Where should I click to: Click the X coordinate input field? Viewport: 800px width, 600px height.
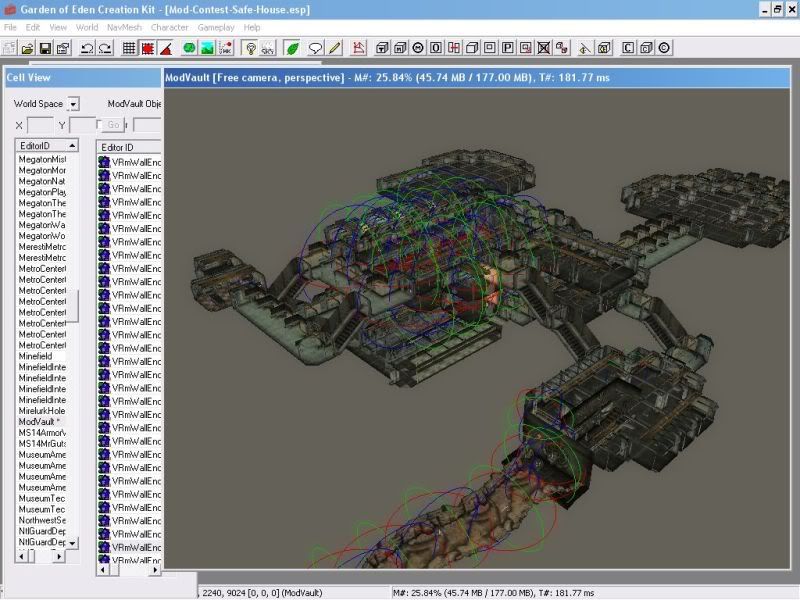click(x=40, y=125)
